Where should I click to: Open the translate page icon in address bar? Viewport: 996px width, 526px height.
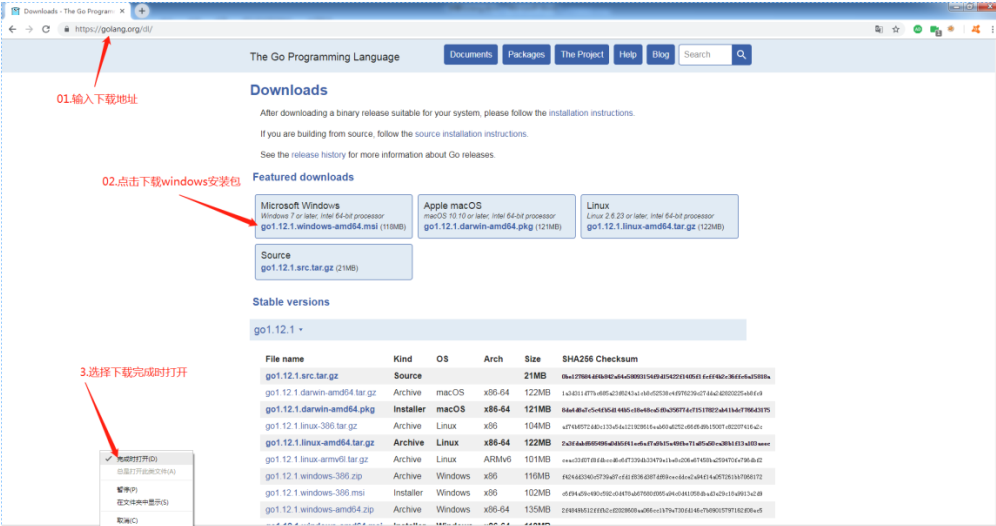point(878,29)
